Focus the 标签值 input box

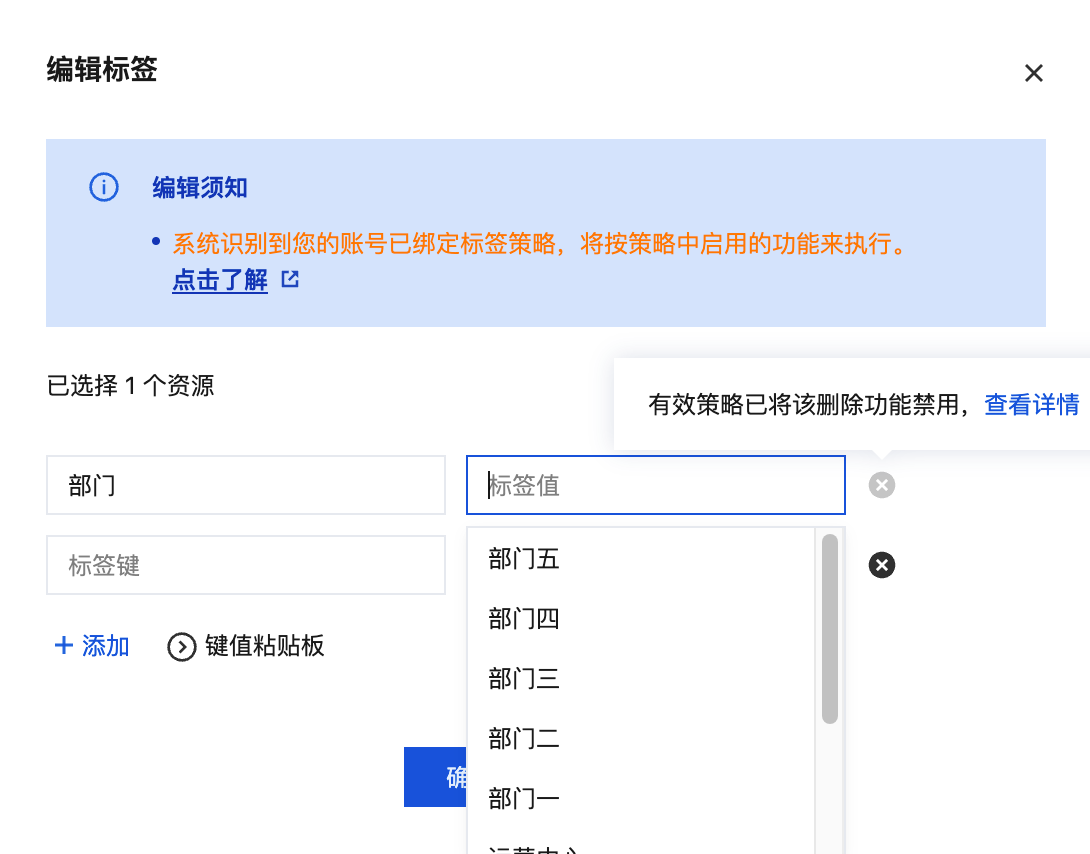pos(655,485)
